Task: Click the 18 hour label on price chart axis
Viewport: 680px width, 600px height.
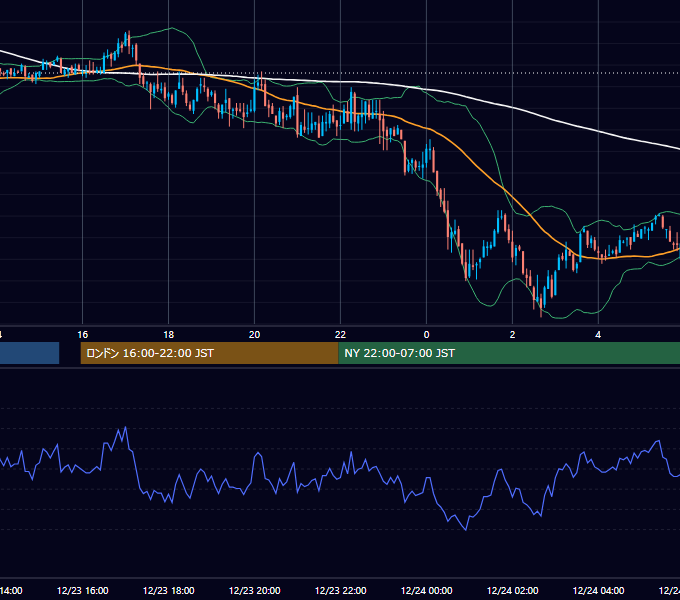Action: pyautogui.click(x=169, y=335)
